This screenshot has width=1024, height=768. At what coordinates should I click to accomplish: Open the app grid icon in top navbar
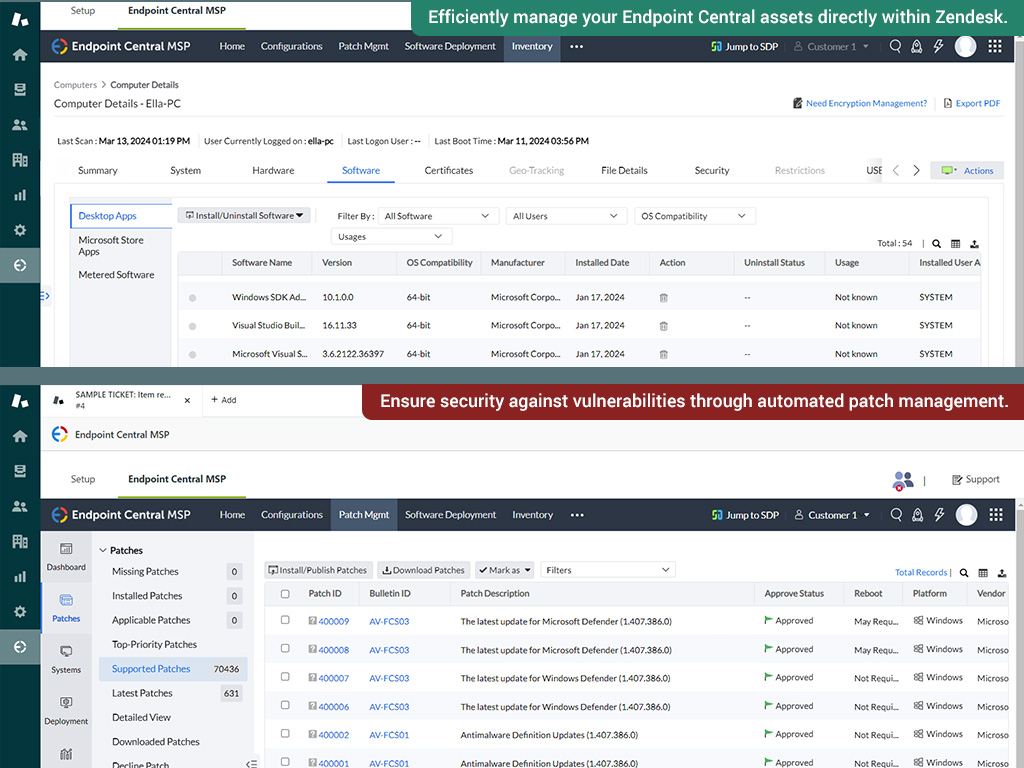[994, 46]
